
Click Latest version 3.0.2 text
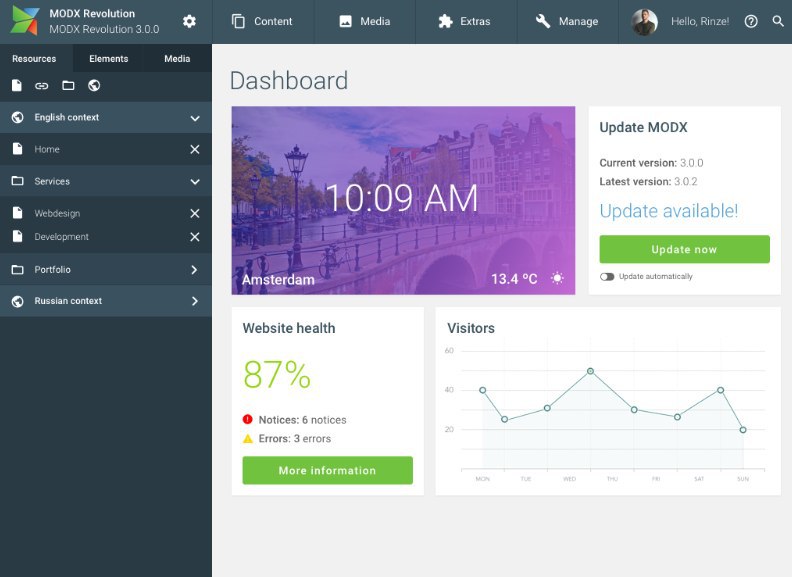(648, 181)
